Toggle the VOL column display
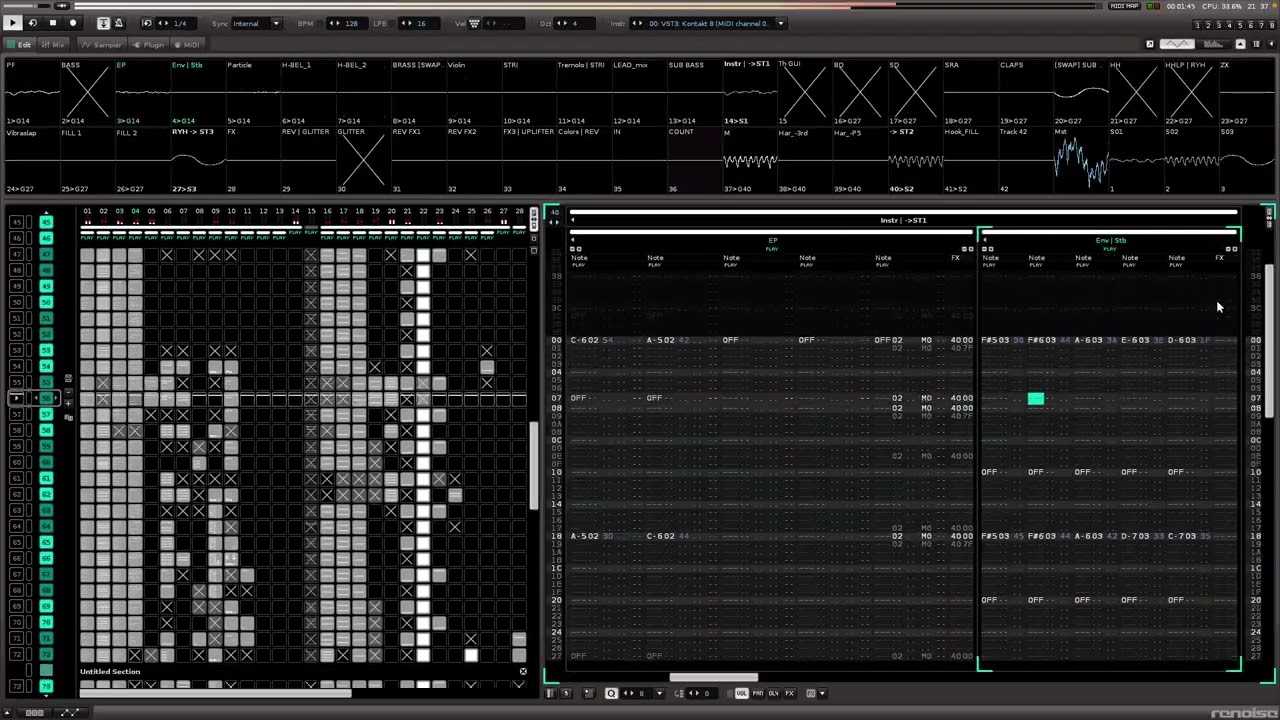The height and width of the screenshot is (720, 1280). [741, 693]
